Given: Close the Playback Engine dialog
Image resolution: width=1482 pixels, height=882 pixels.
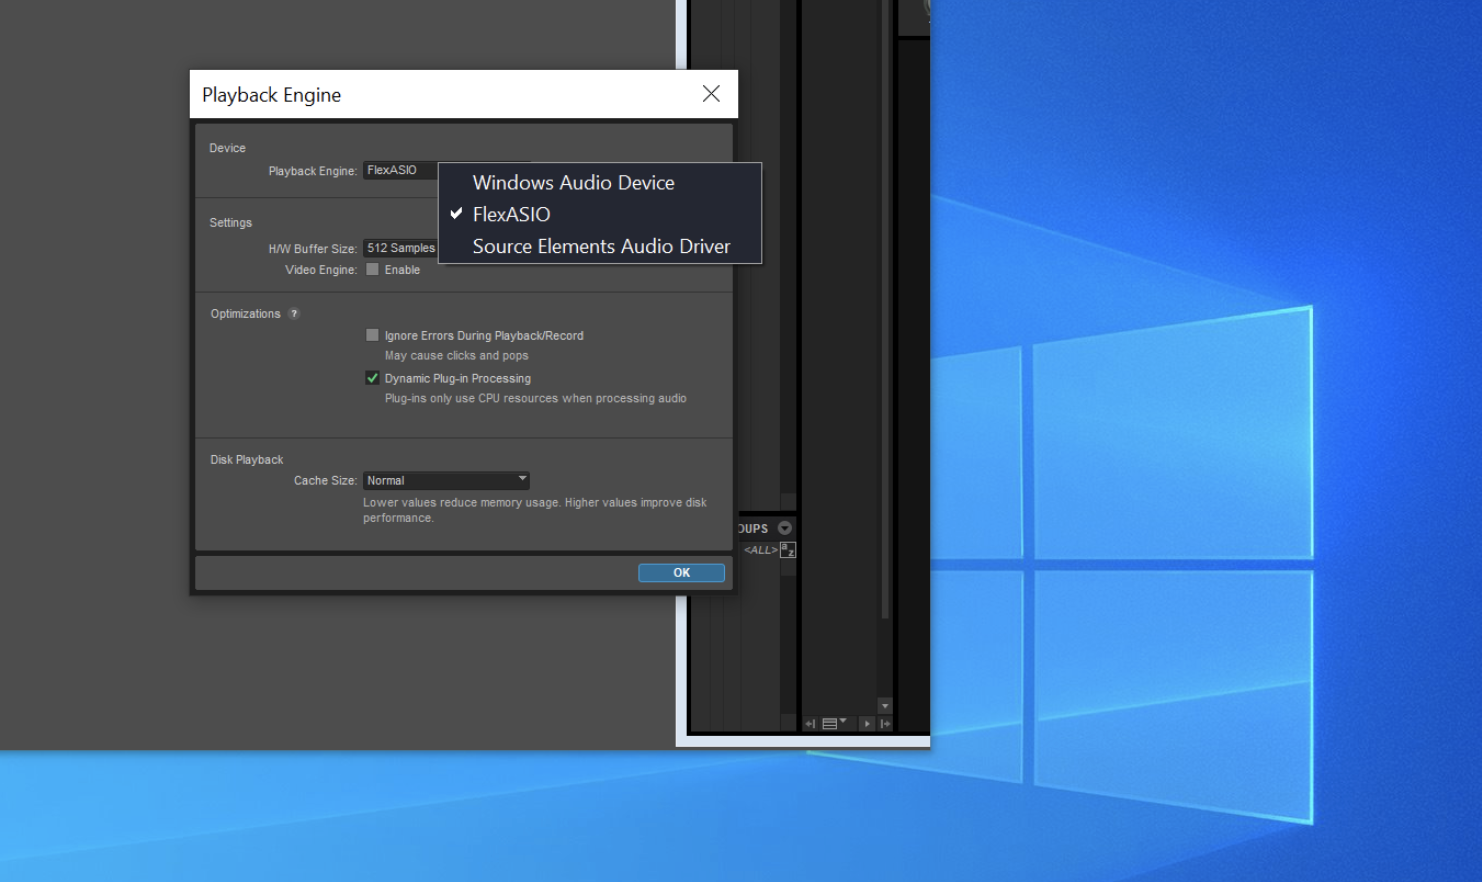Looking at the screenshot, I should coord(711,94).
